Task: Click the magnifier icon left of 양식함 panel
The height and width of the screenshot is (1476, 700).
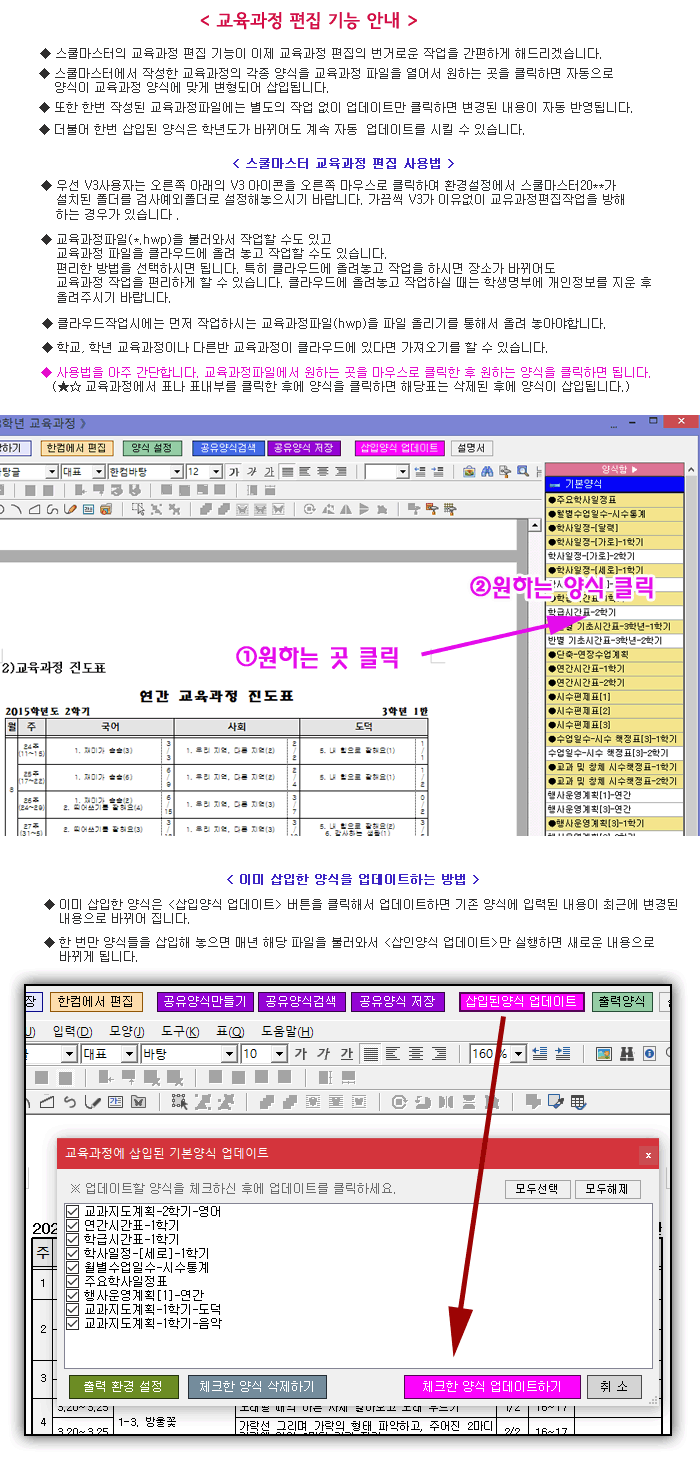Action: pos(522,471)
